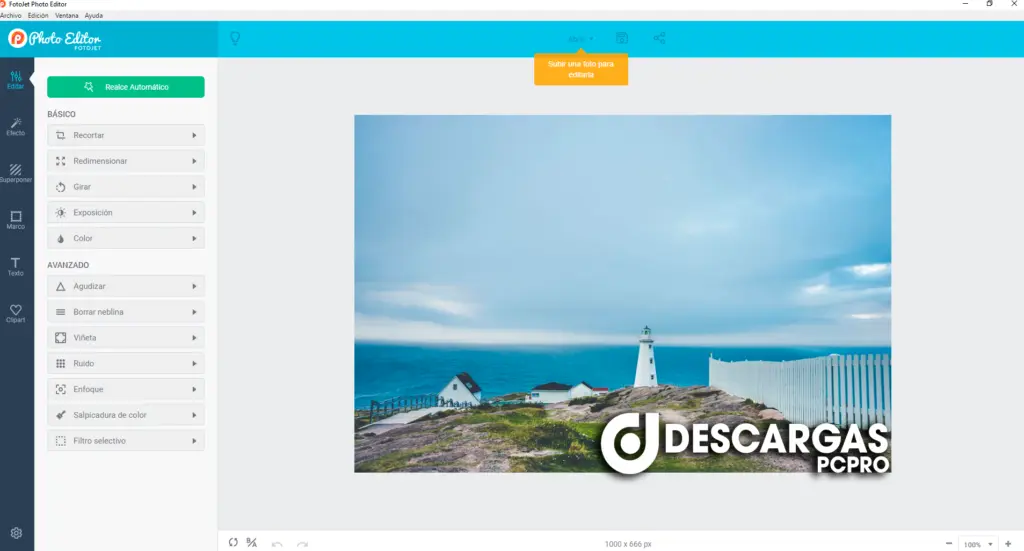Click the compare original image icon
This screenshot has width=1024, height=551.
pyautogui.click(x=252, y=543)
